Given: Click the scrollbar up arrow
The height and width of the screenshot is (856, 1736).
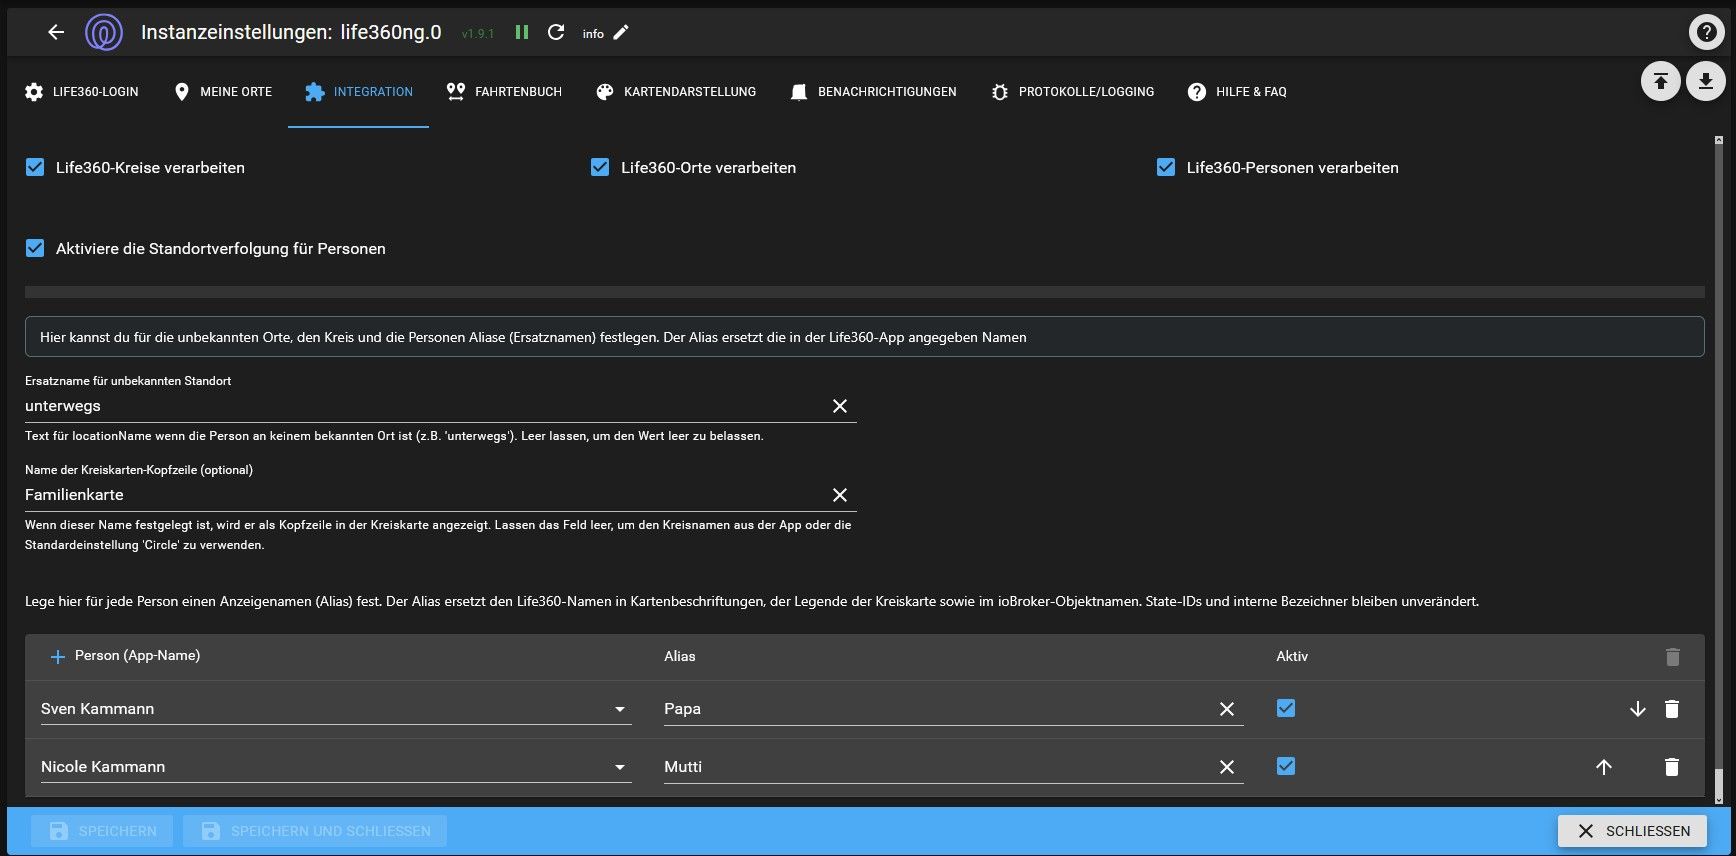Looking at the screenshot, I should pos(1719,140).
